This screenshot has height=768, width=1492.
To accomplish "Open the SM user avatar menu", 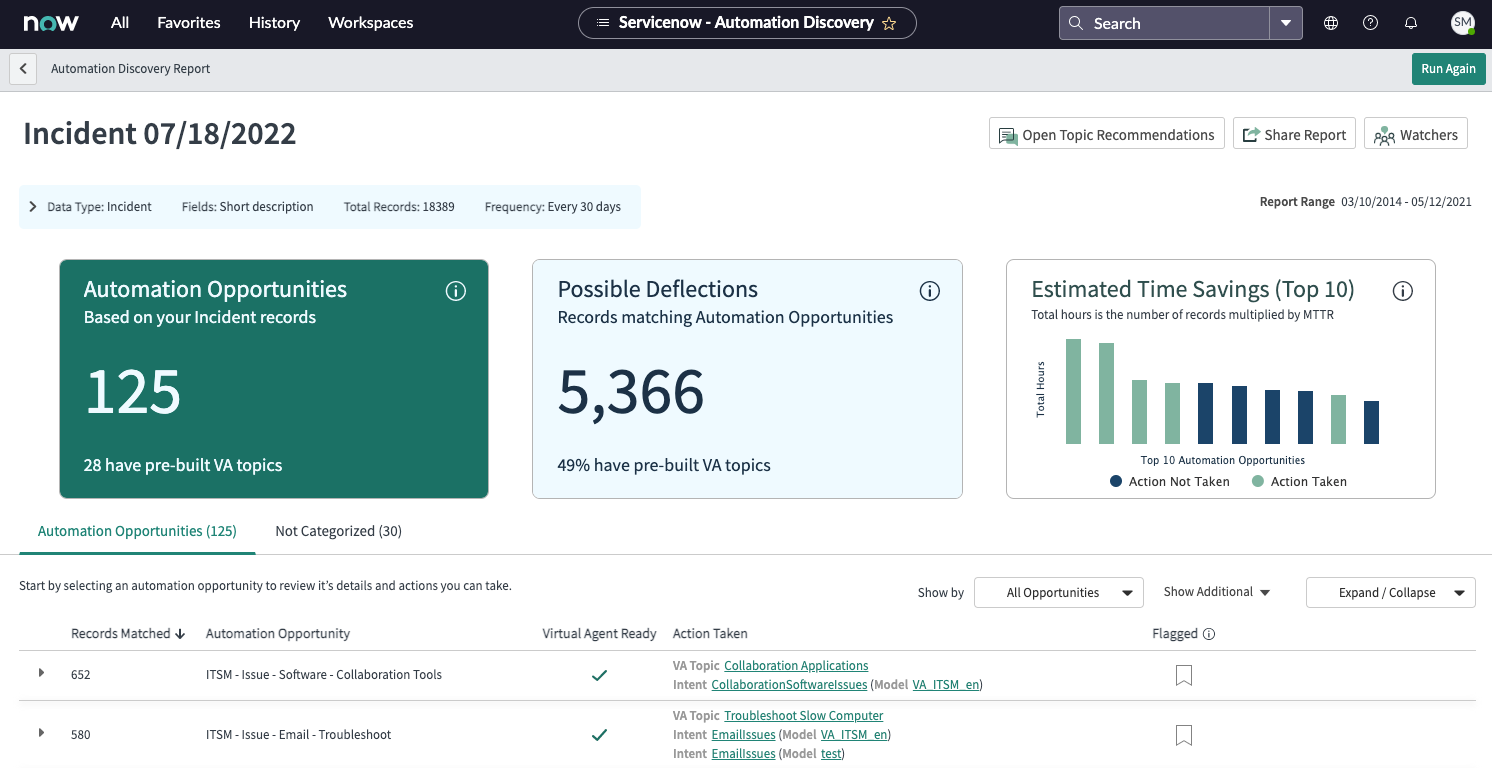I will [x=1462, y=22].
